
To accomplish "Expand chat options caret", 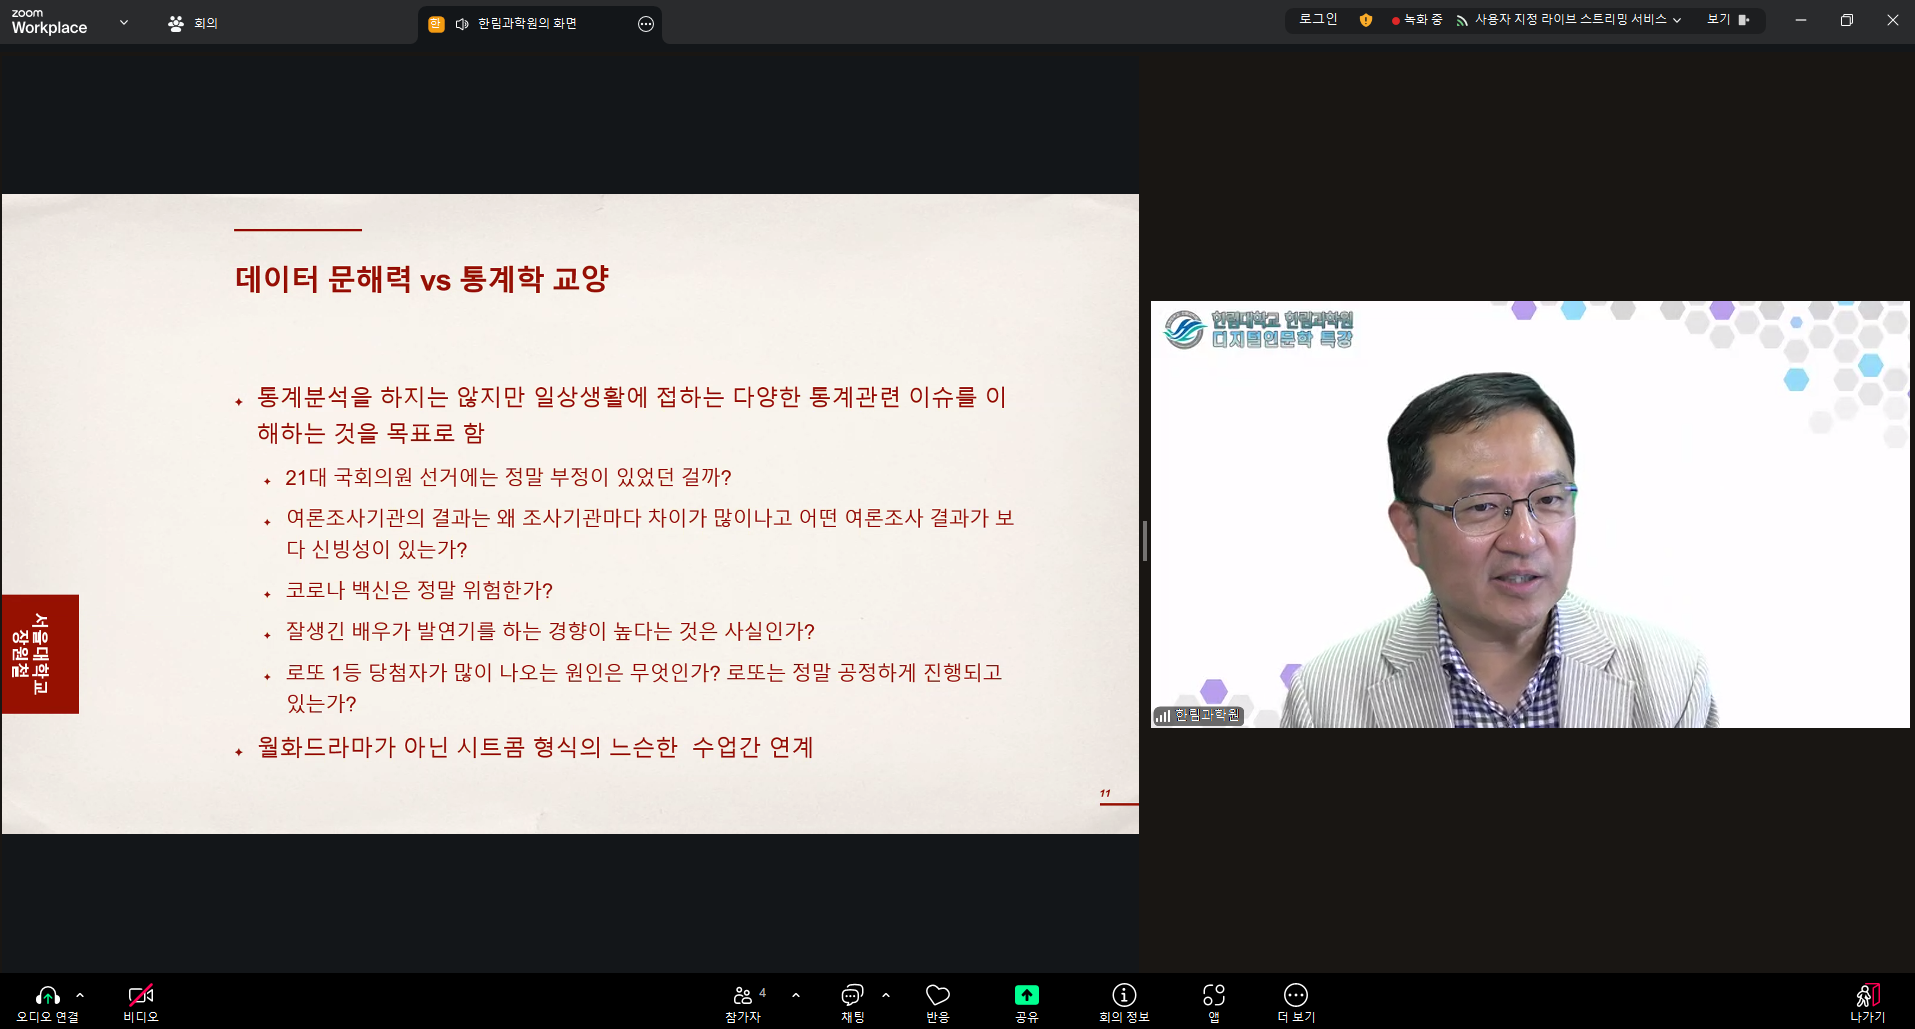I will coord(886,995).
